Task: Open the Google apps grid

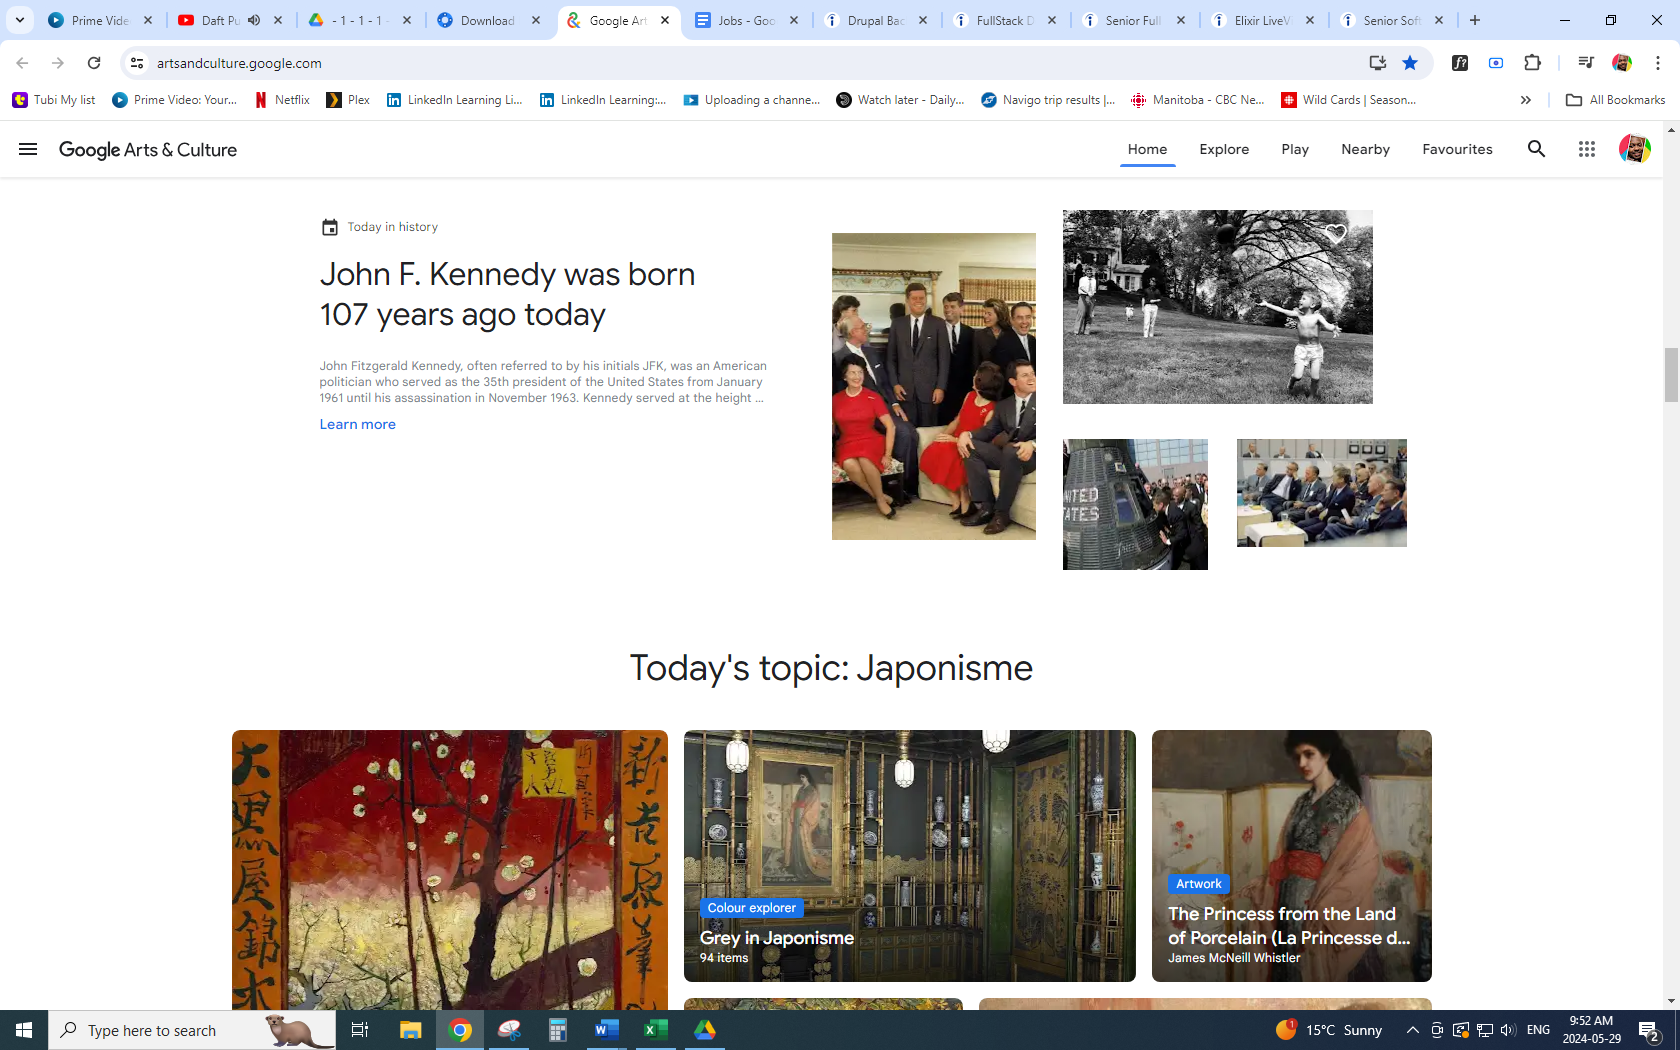Action: point(1586,149)
